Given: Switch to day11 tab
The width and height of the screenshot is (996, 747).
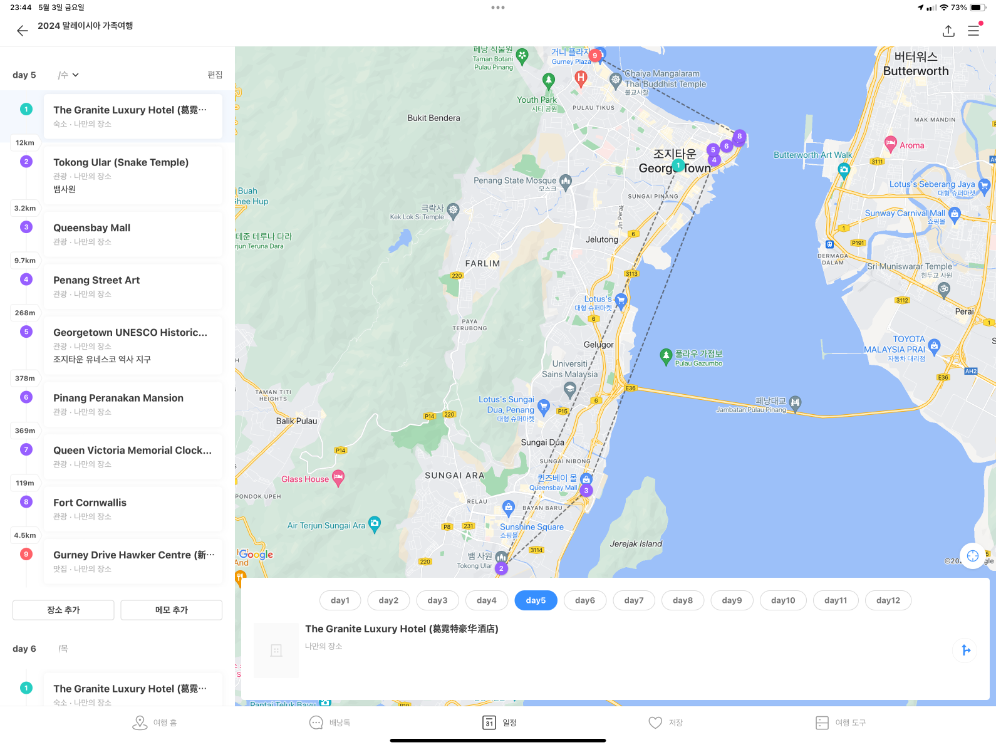Looking at the screenshot, I should click(835, 600).
